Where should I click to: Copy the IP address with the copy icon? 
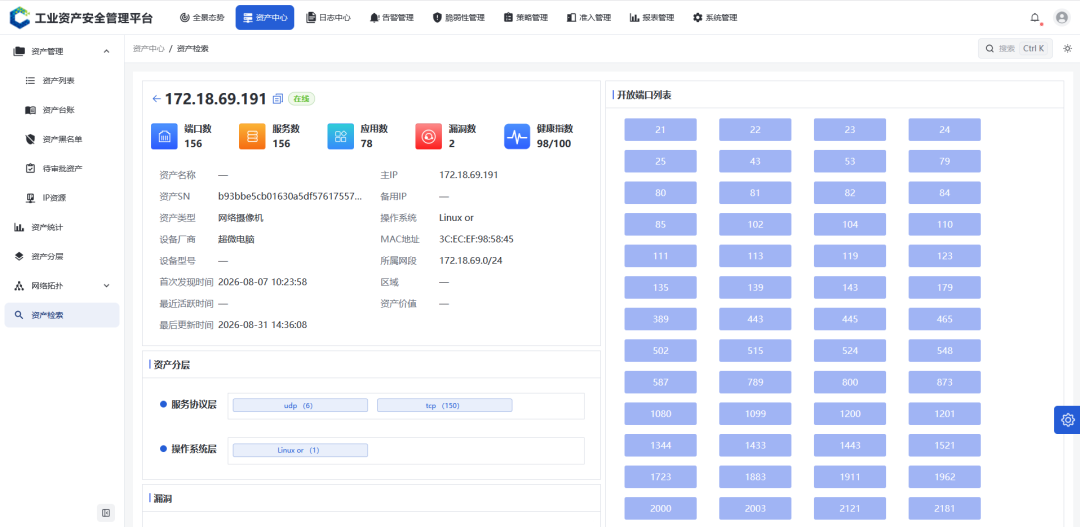pyautogui.click(x=278, y=99)
